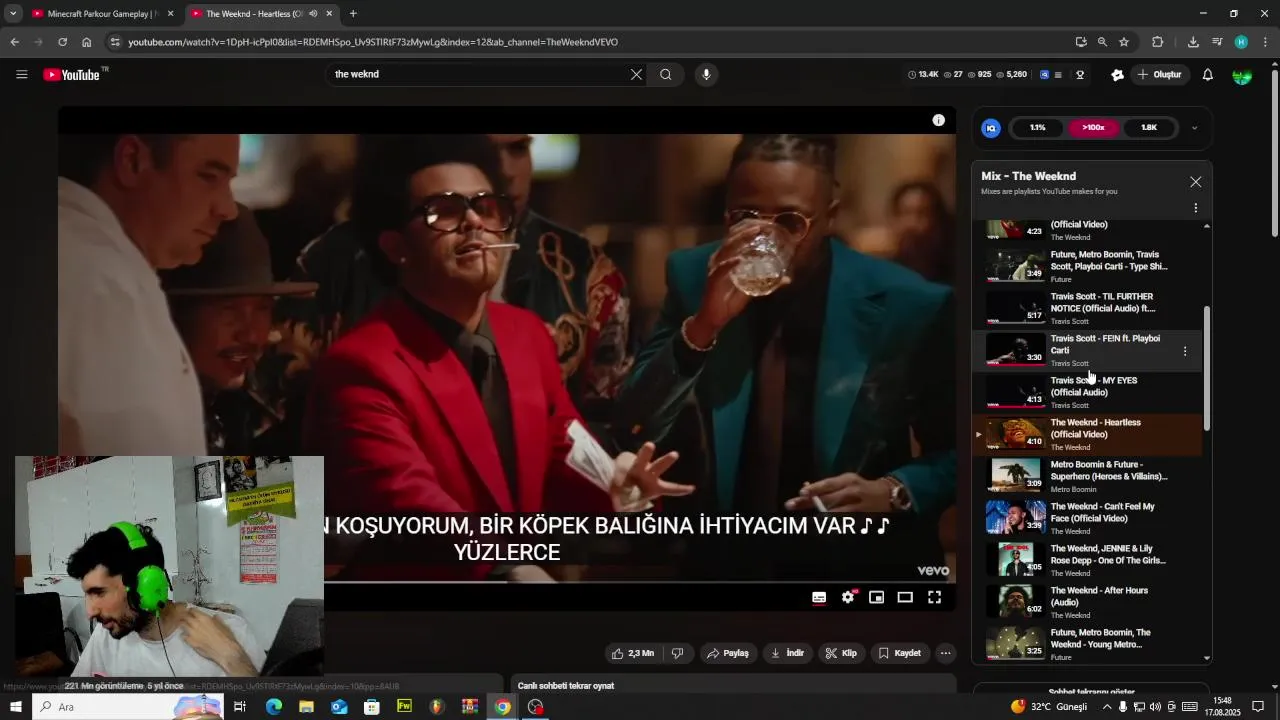
Task: Open YouTube notifications bell
Action: coord(1207,74)
